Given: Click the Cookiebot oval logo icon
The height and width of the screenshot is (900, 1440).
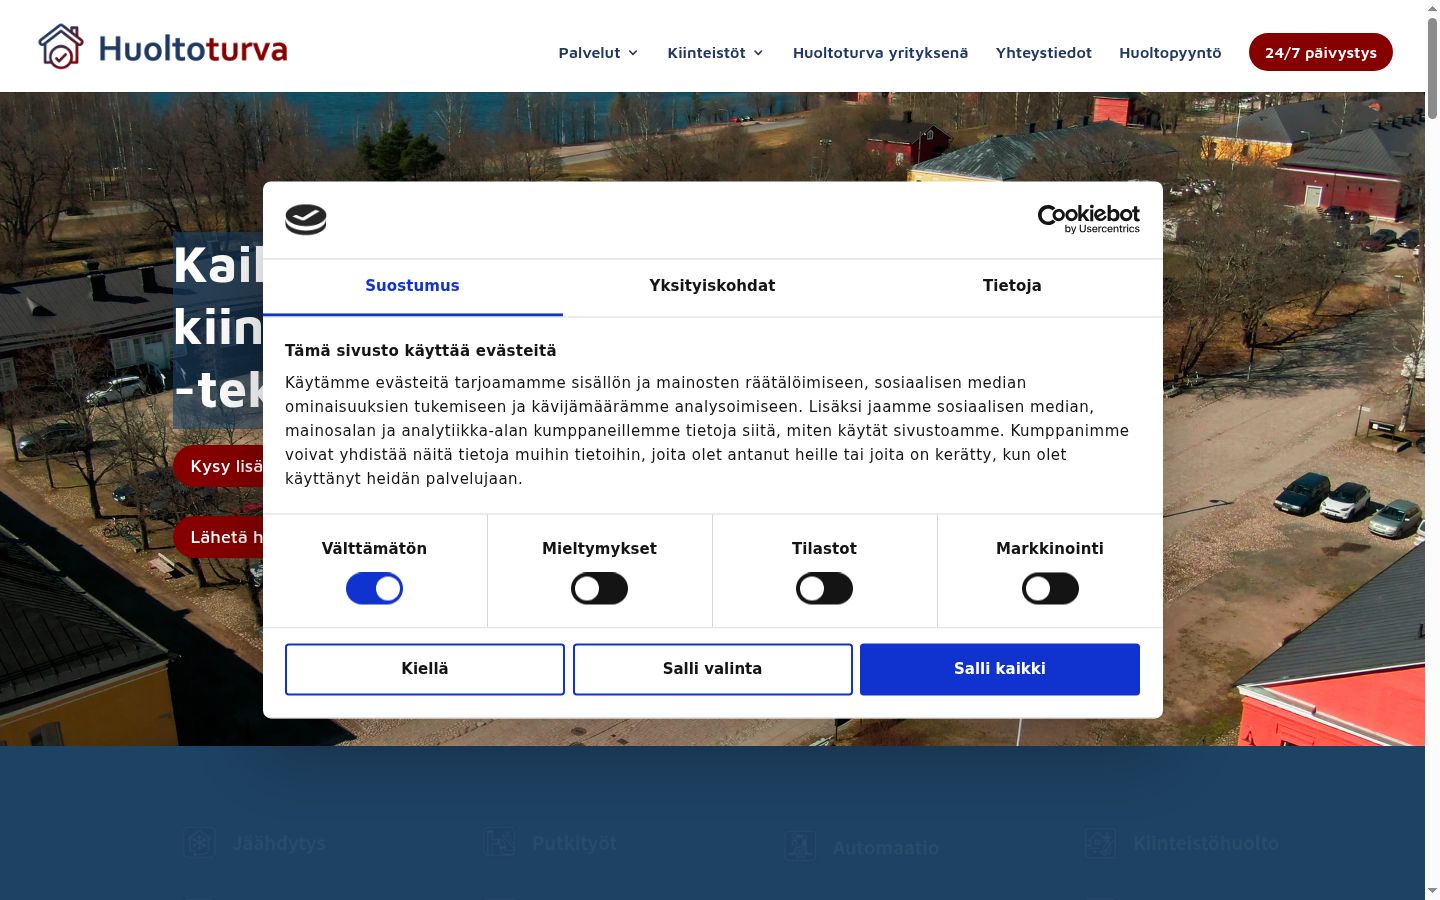Looking at the screenshot, I should [306, 219].
